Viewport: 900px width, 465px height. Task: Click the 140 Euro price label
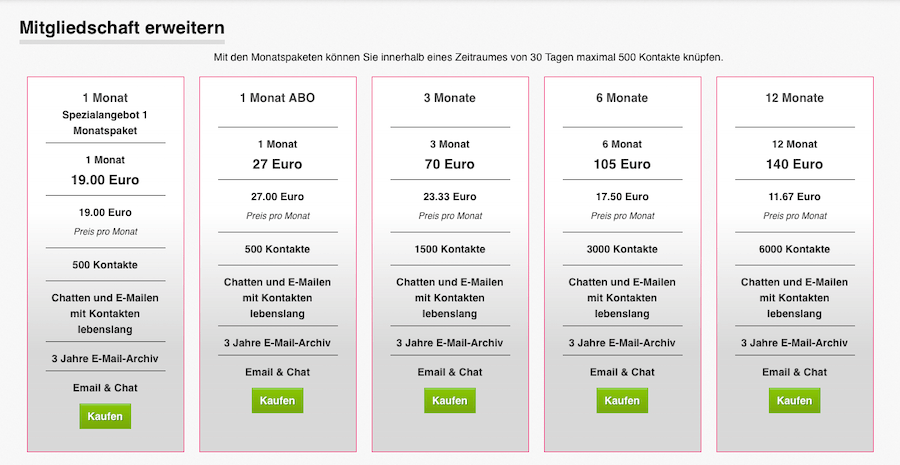(794, 164)
